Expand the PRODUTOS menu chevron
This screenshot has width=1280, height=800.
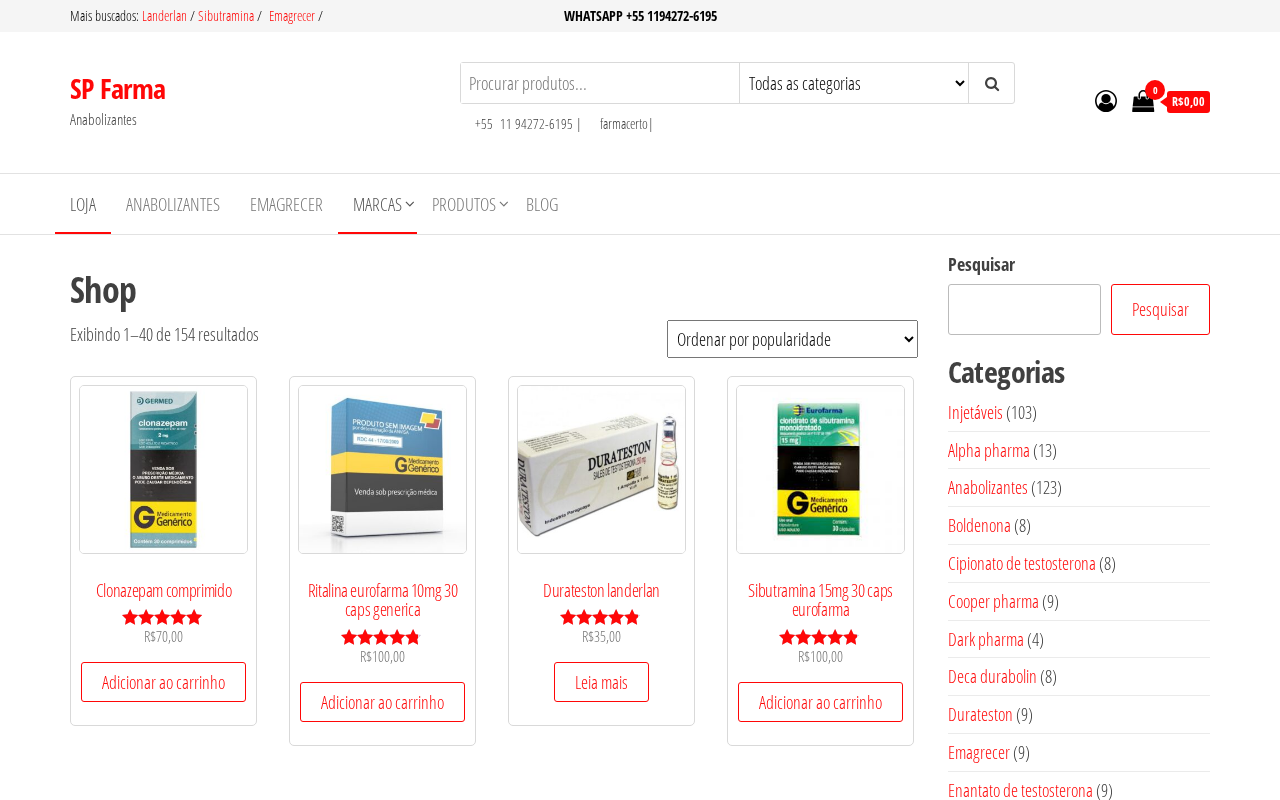tap(504, 204)
